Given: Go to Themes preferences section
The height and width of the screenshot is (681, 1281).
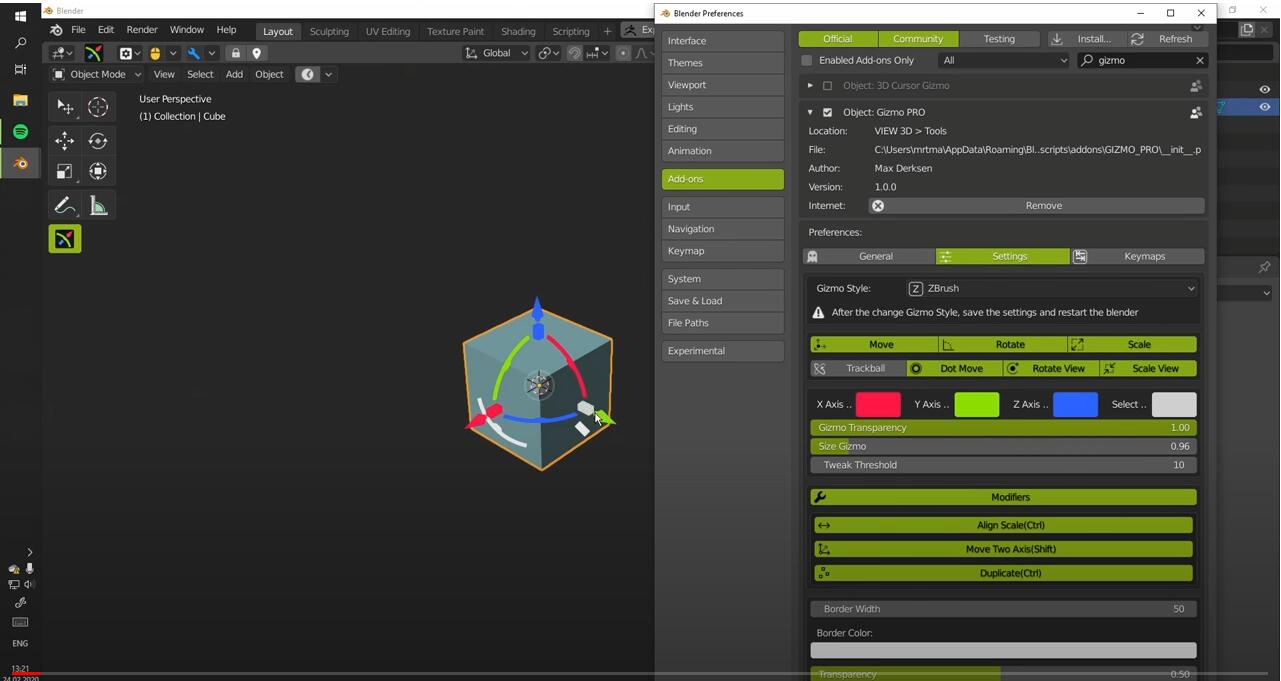Looking at the screenshot, I should (723, 63).
